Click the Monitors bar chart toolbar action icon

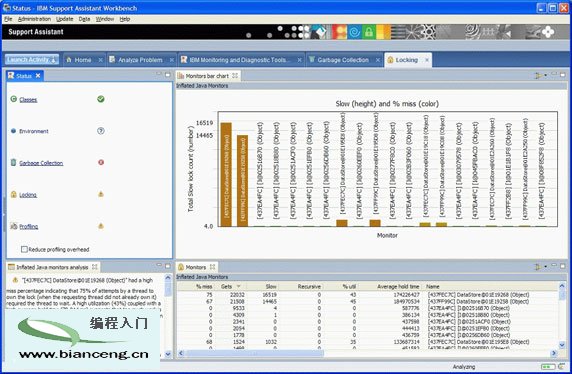pos(538,76)
